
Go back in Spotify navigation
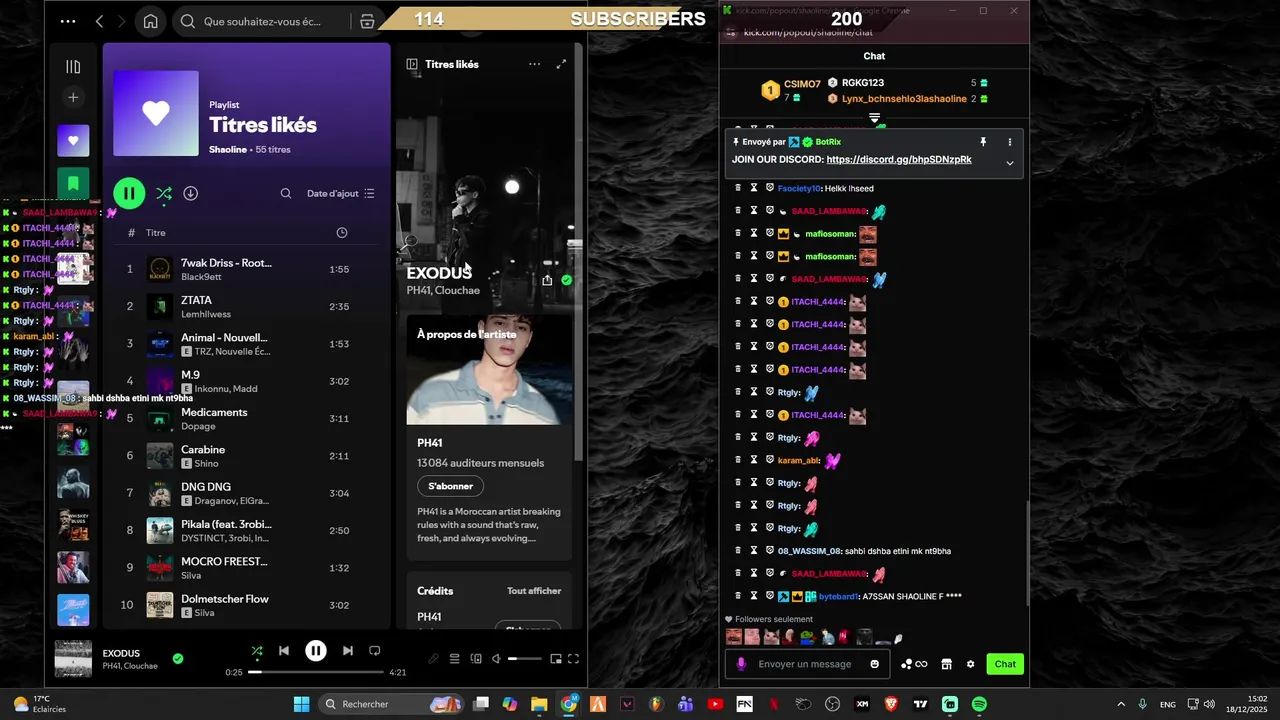pos(99,21)
